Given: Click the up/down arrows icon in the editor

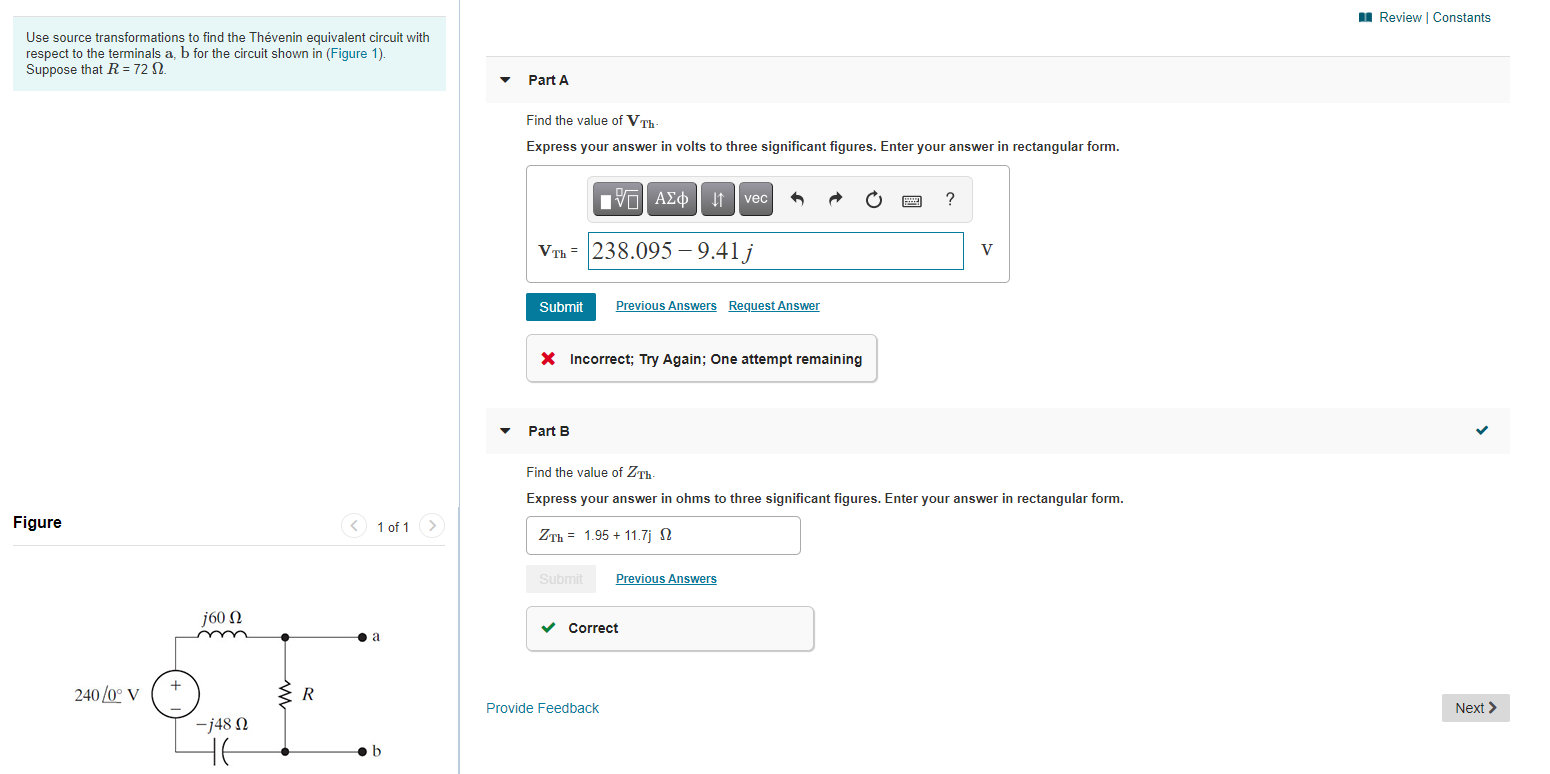Looking at the screenshot, I should pos(717,198).
